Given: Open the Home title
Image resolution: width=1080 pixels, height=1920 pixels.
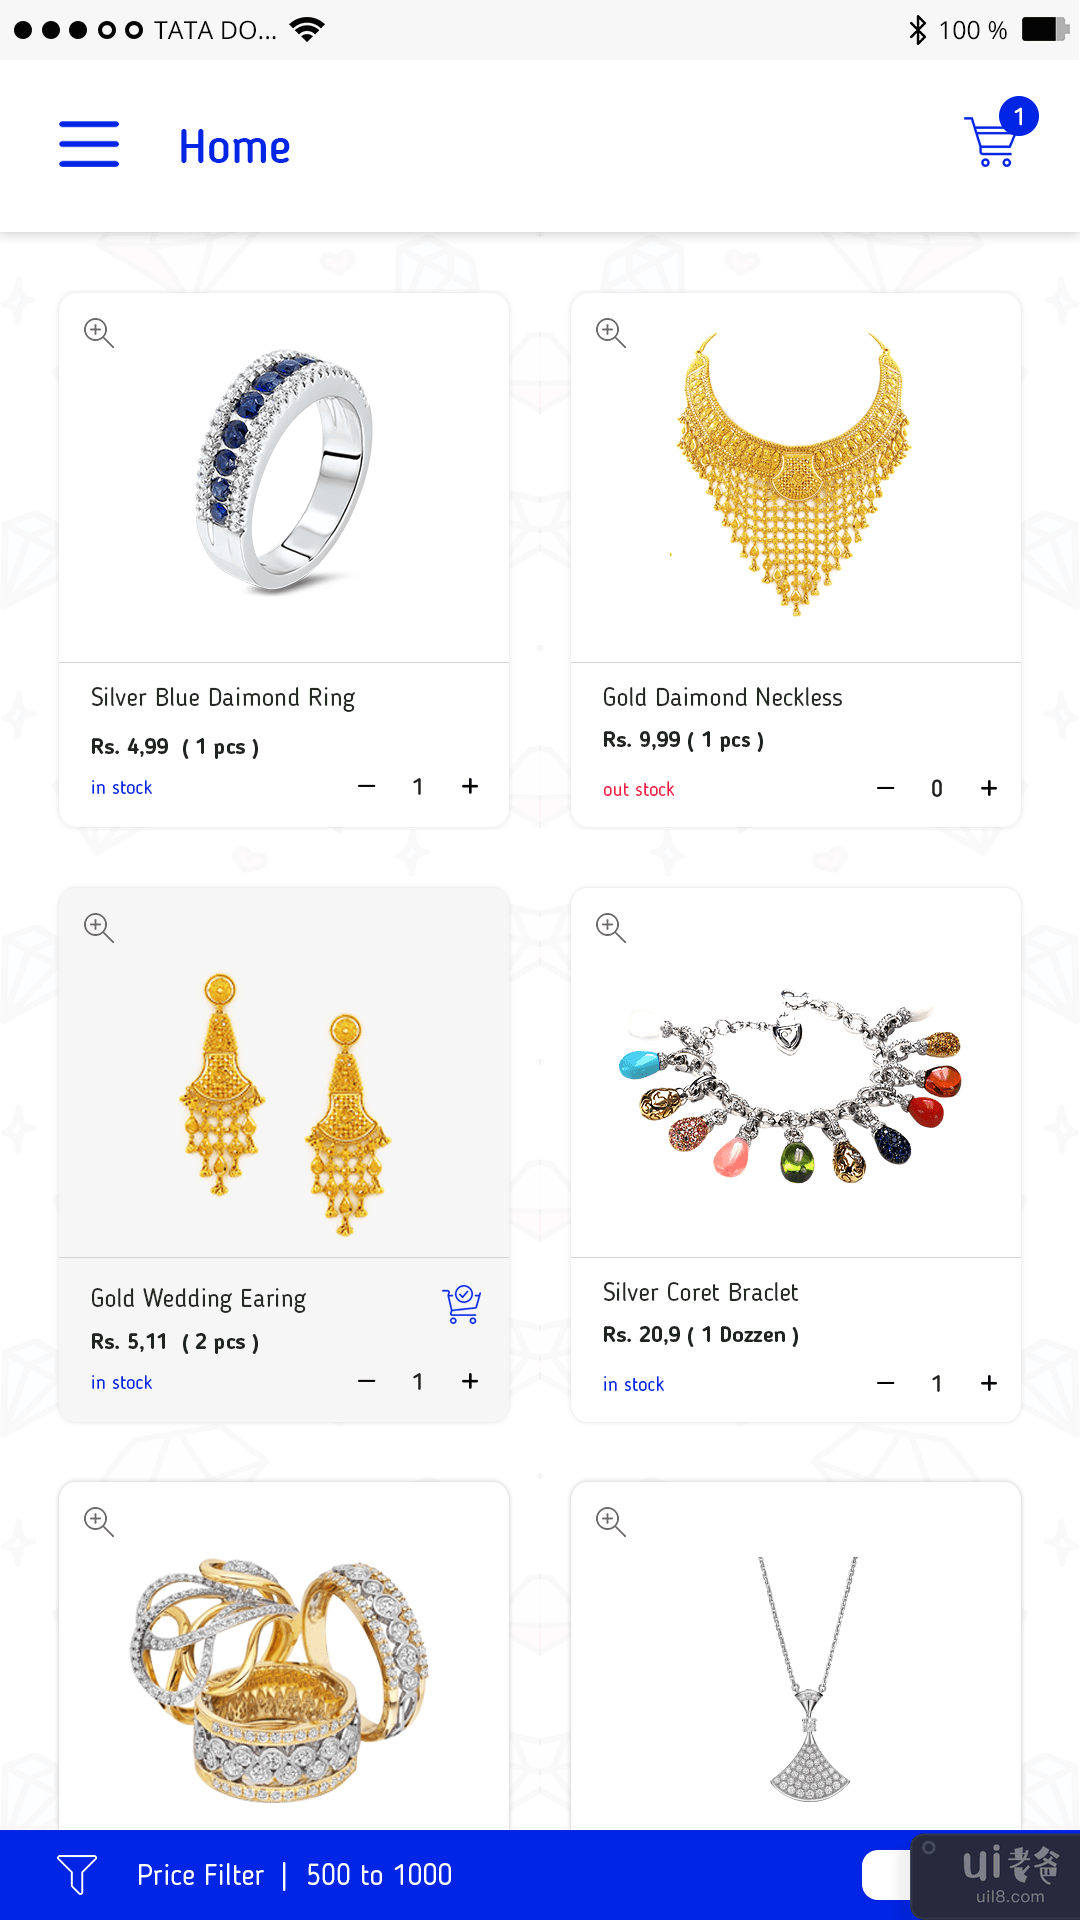Looking at the screenshot, I should pos(235,147).
